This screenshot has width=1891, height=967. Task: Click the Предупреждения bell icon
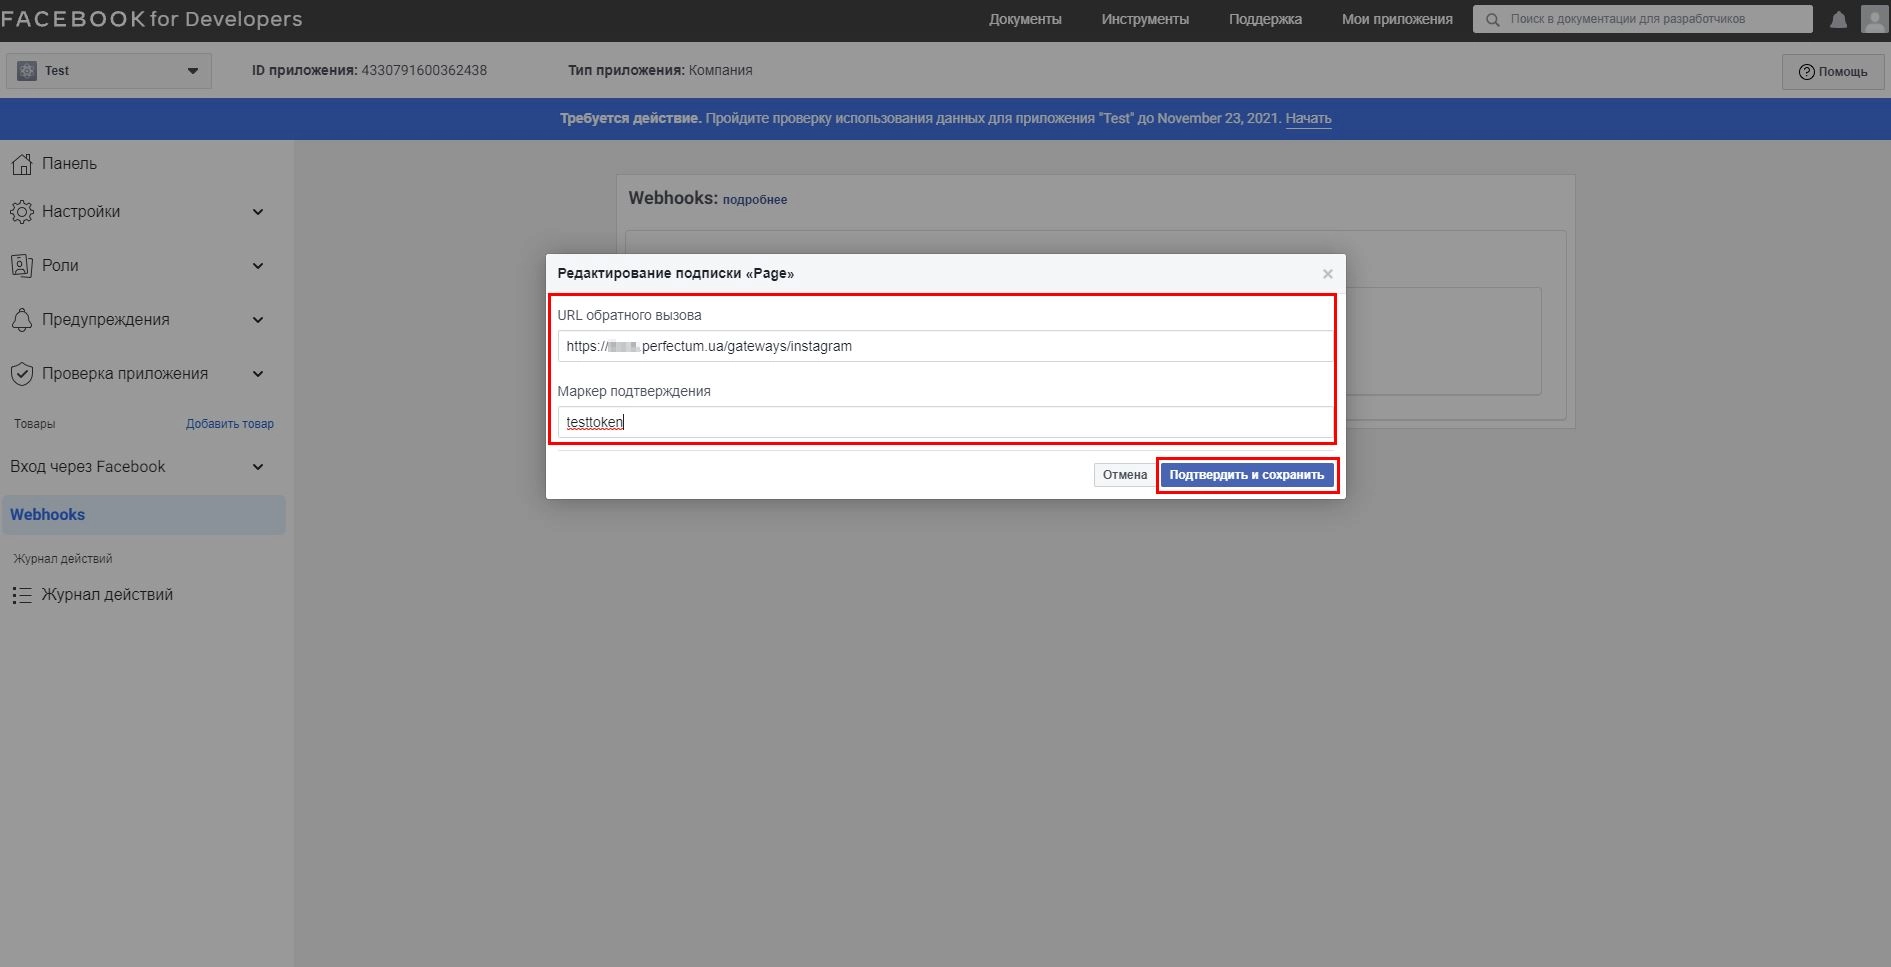pos(21,320)
